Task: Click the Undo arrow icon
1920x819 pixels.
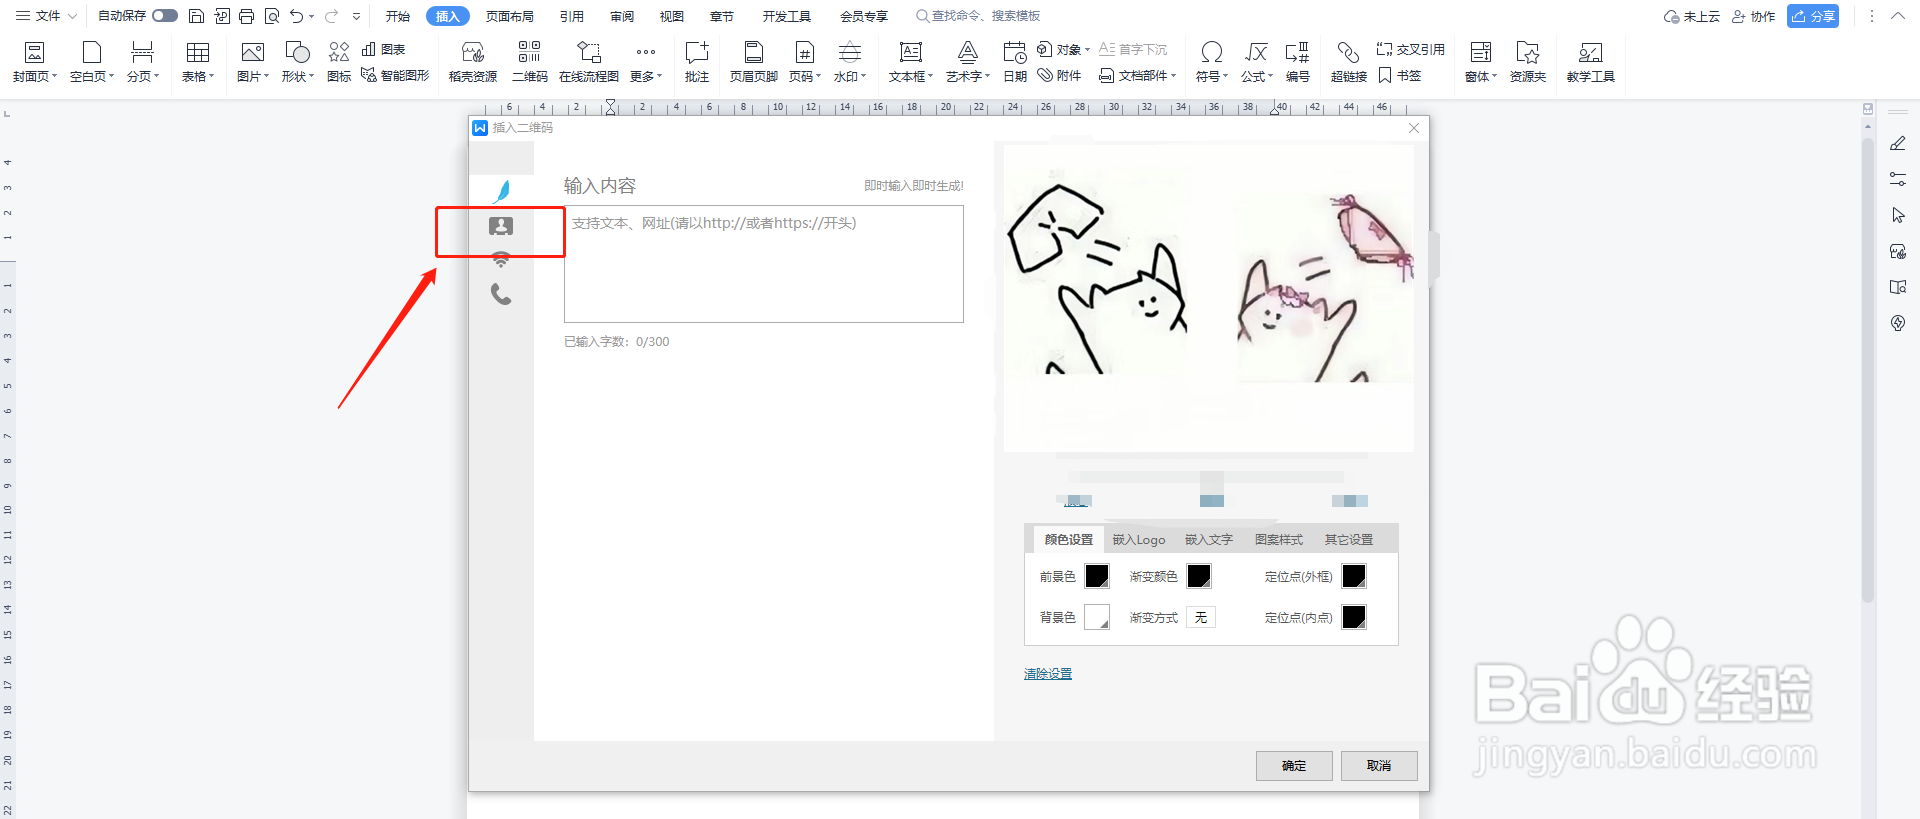Action: tap(296, 16)
